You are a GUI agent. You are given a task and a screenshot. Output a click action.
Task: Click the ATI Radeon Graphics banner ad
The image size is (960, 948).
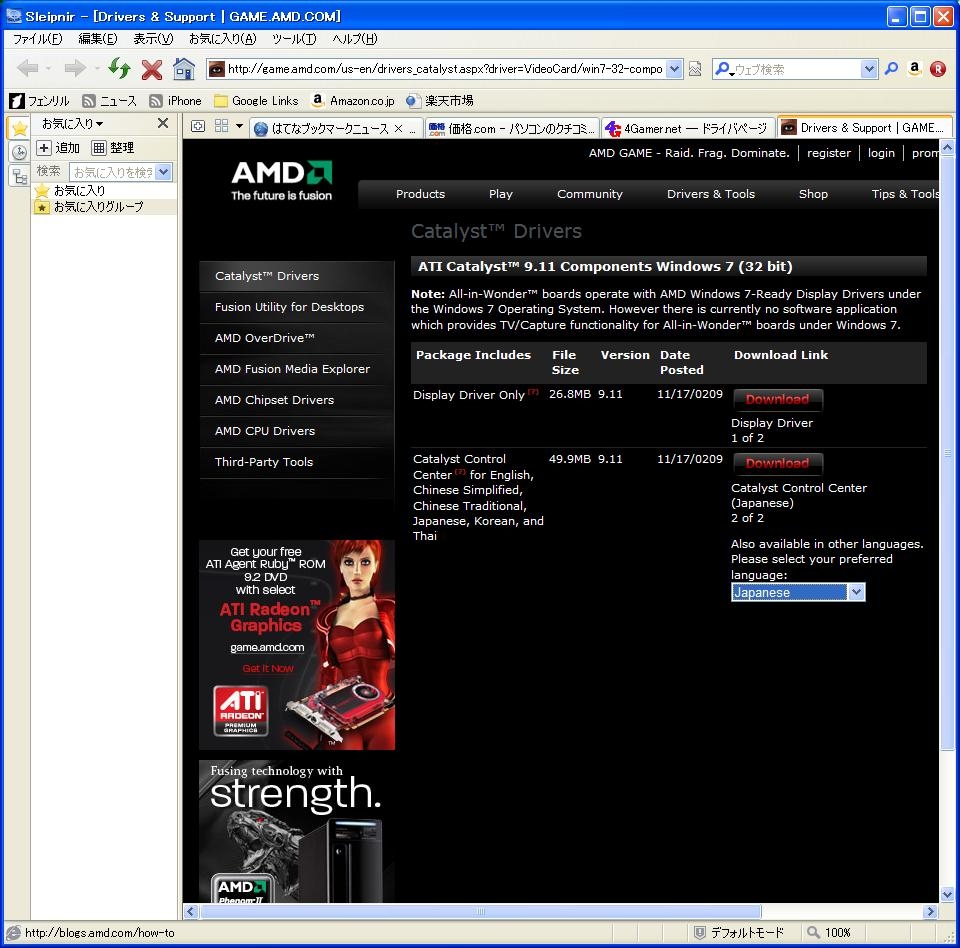click(x=297, y=645)
